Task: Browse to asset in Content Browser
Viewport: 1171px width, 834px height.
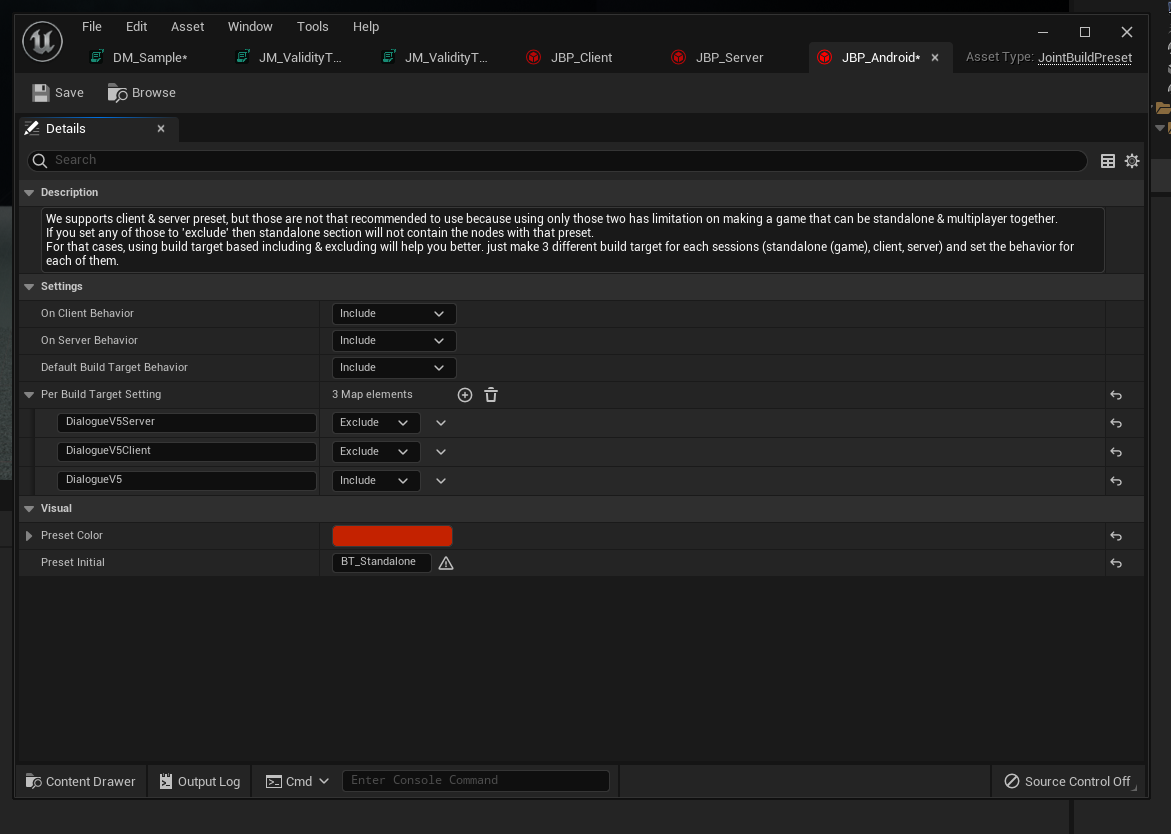Action: tap(141, 93)
